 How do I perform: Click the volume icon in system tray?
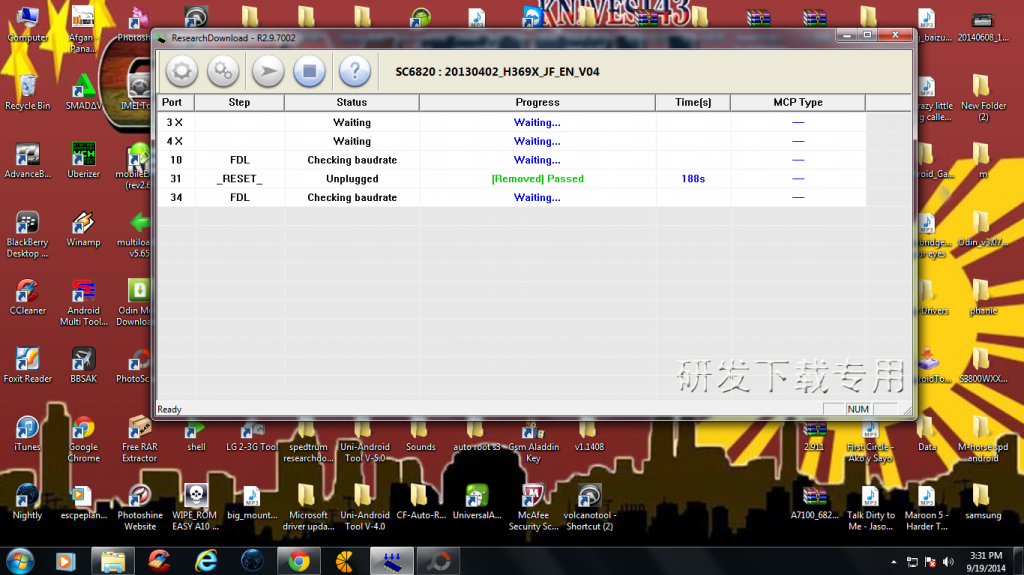tap(948, 562)
